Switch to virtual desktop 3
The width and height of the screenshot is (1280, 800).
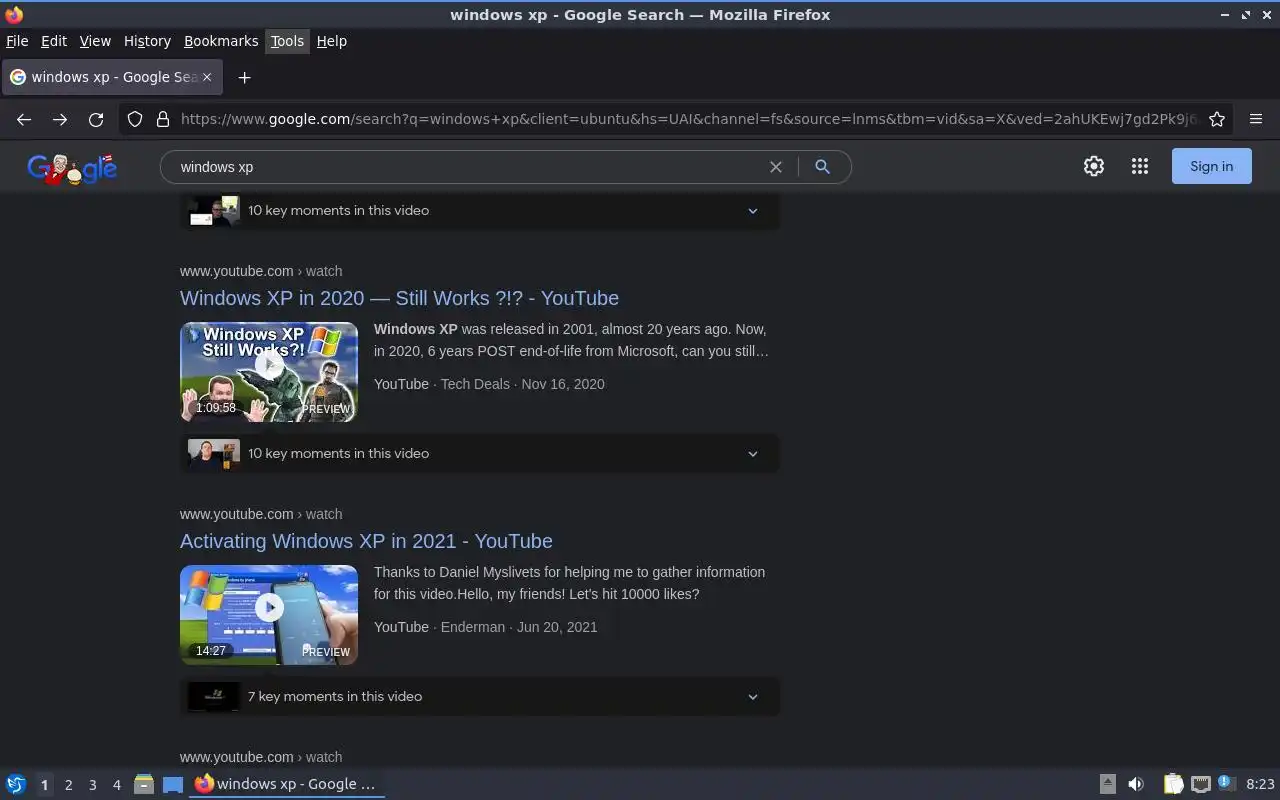tap(92, 785)
